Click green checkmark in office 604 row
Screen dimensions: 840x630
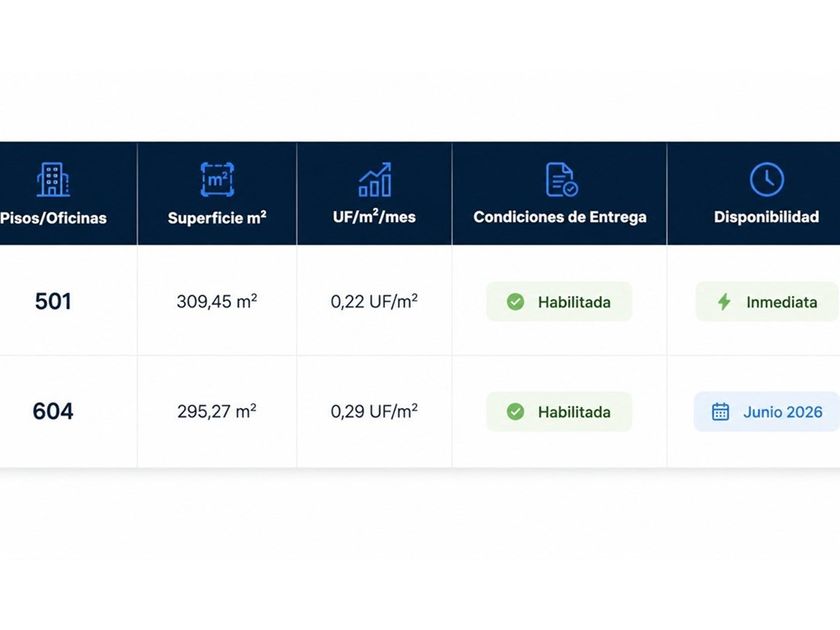(x=515, y=411)
